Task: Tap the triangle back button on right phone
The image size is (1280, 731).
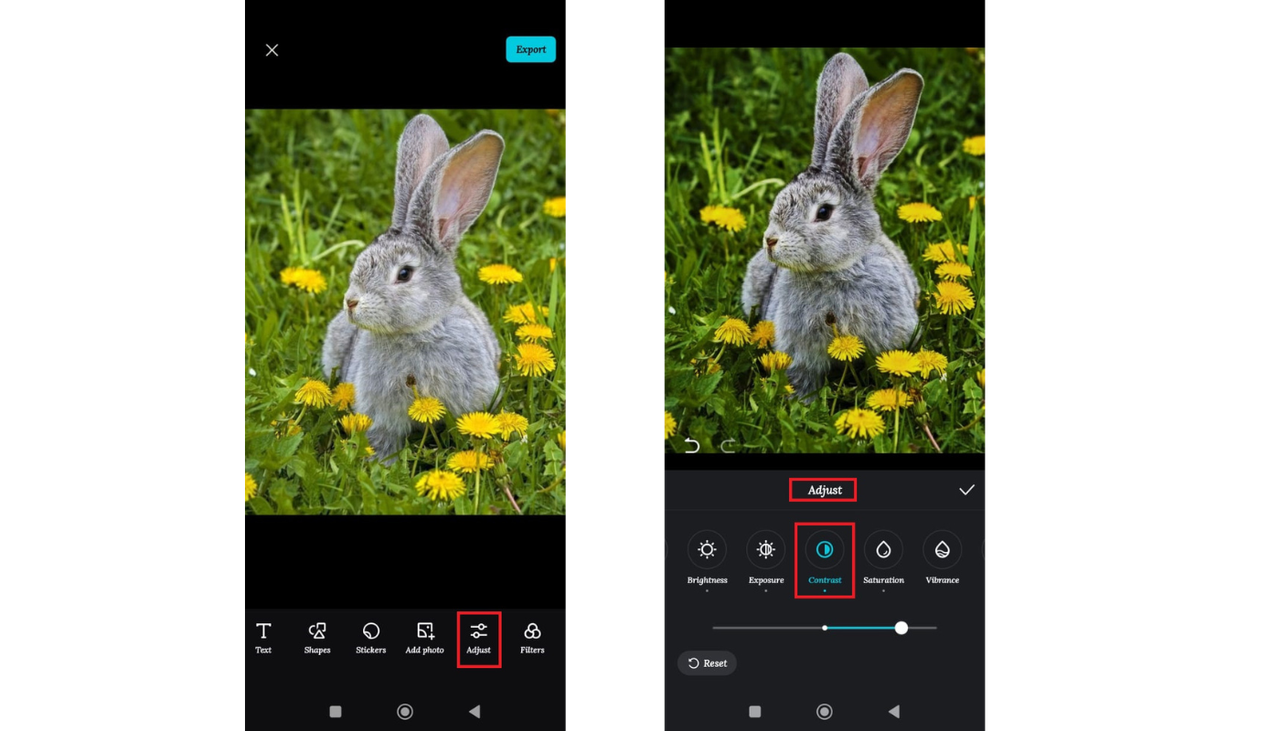Action: point(894,712)
